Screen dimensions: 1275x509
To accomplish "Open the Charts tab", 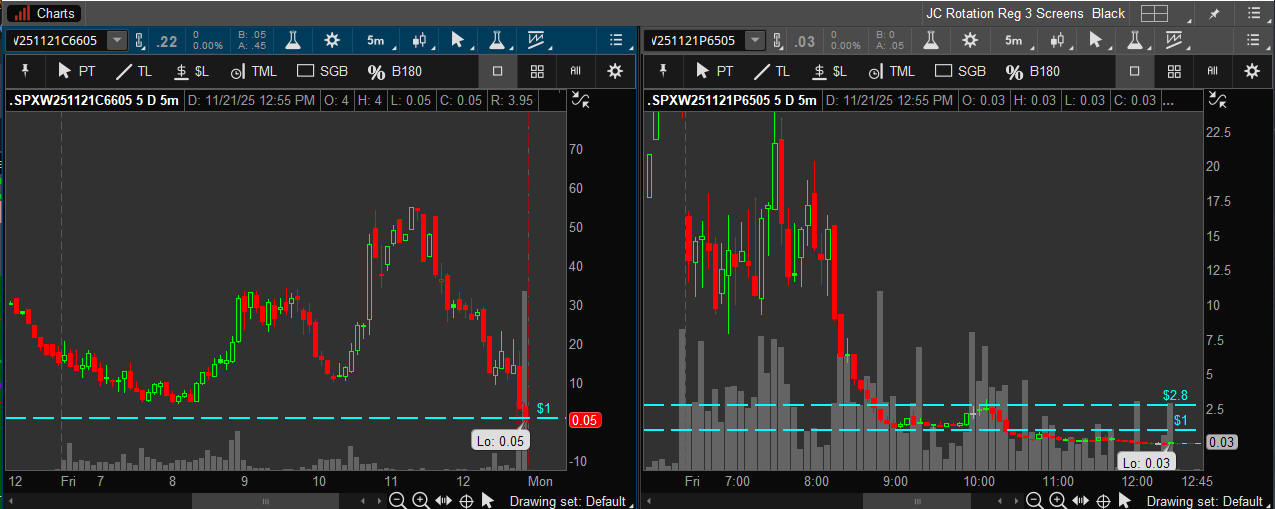I will tap(44, 14).
